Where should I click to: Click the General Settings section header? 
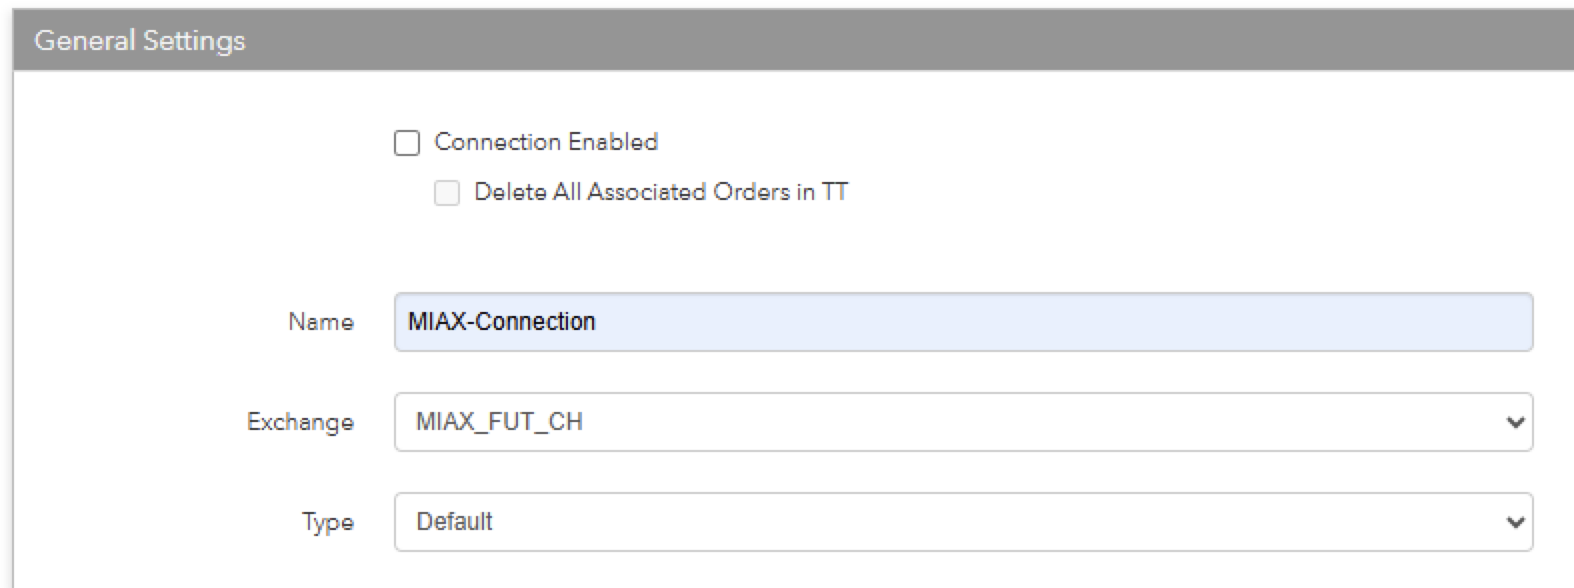click(x=793, y=40)
